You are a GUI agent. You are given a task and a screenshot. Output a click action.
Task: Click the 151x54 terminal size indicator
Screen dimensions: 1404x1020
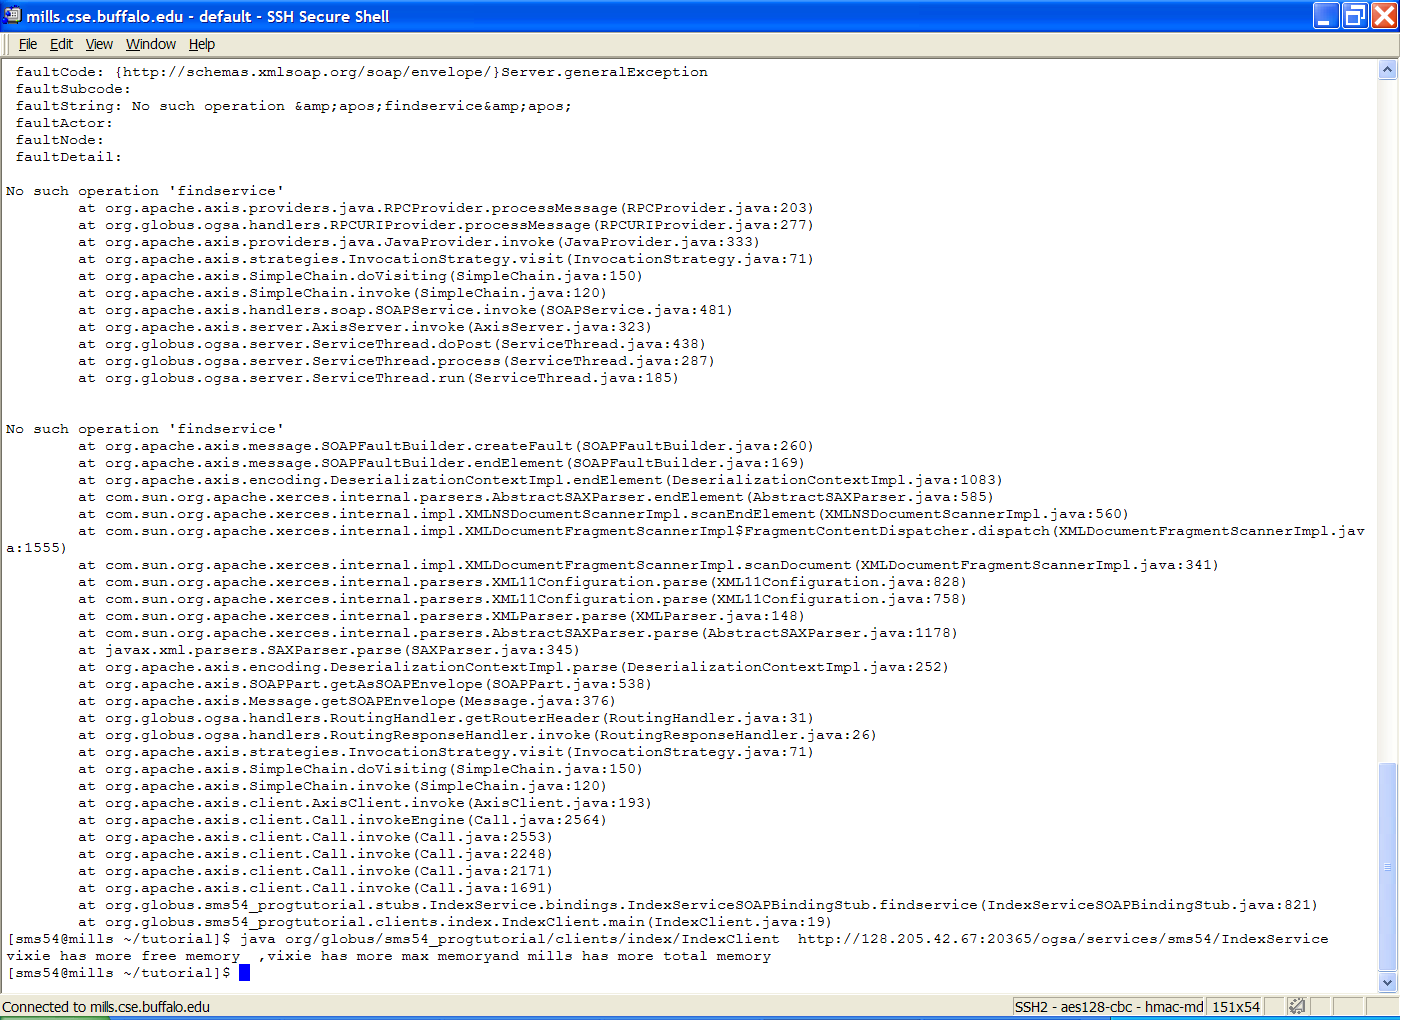pyautogui.click(x=1235, y=1006)
